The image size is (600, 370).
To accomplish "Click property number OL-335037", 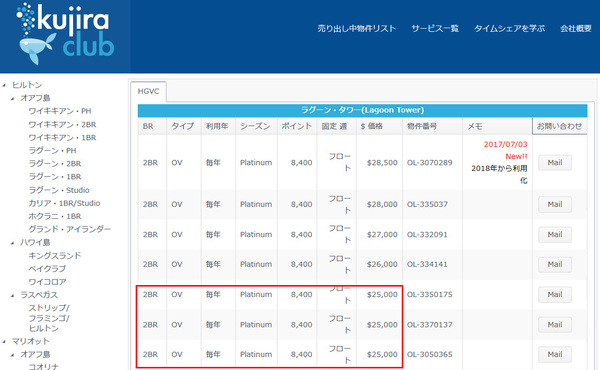I will click(x=427, y=204).
